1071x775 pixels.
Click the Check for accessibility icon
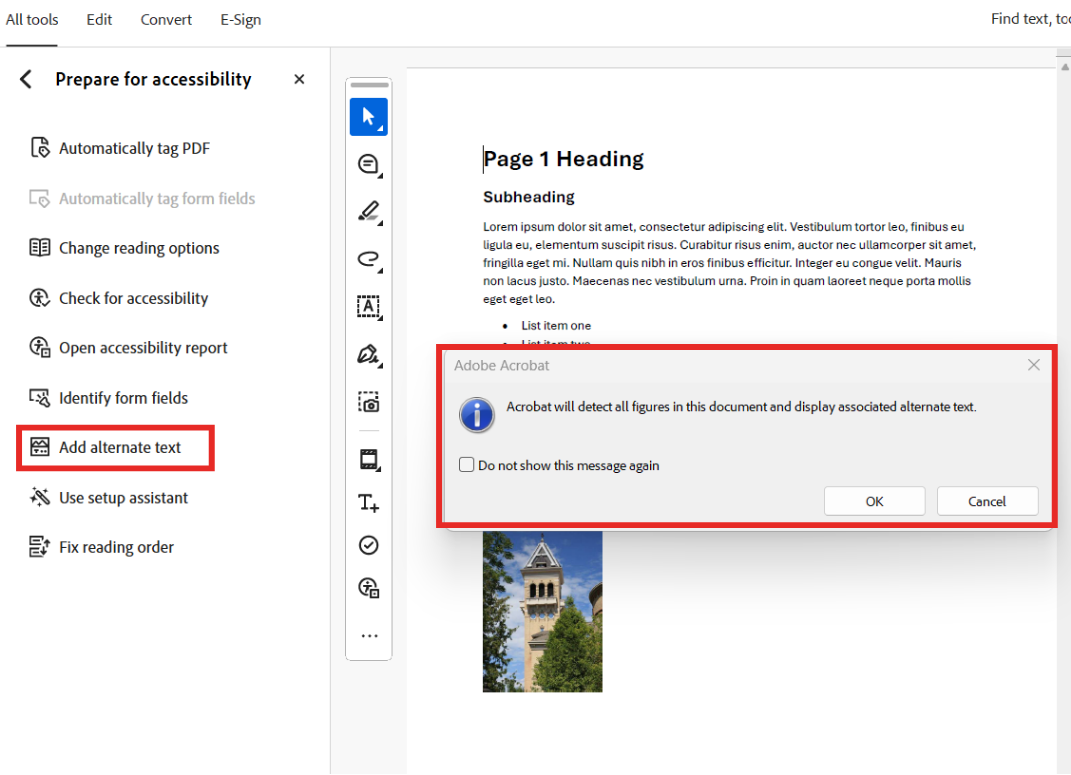pos(40,298)
